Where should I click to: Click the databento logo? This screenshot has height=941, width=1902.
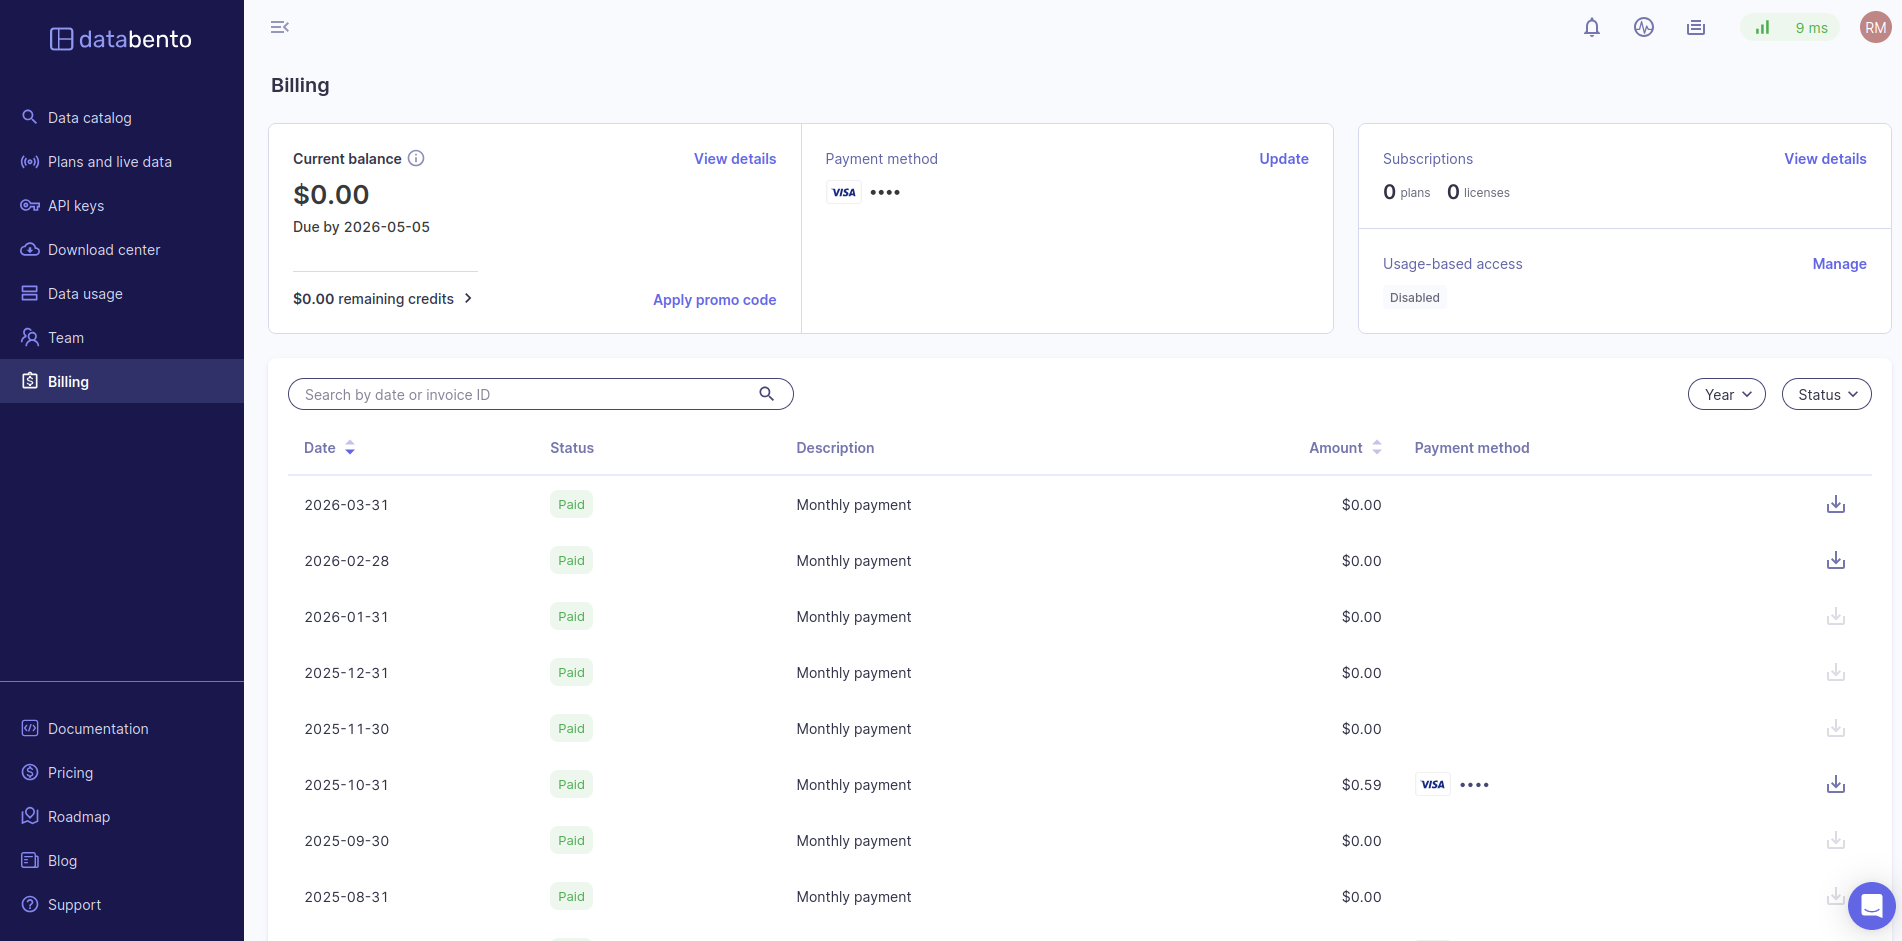pos(121,39)
